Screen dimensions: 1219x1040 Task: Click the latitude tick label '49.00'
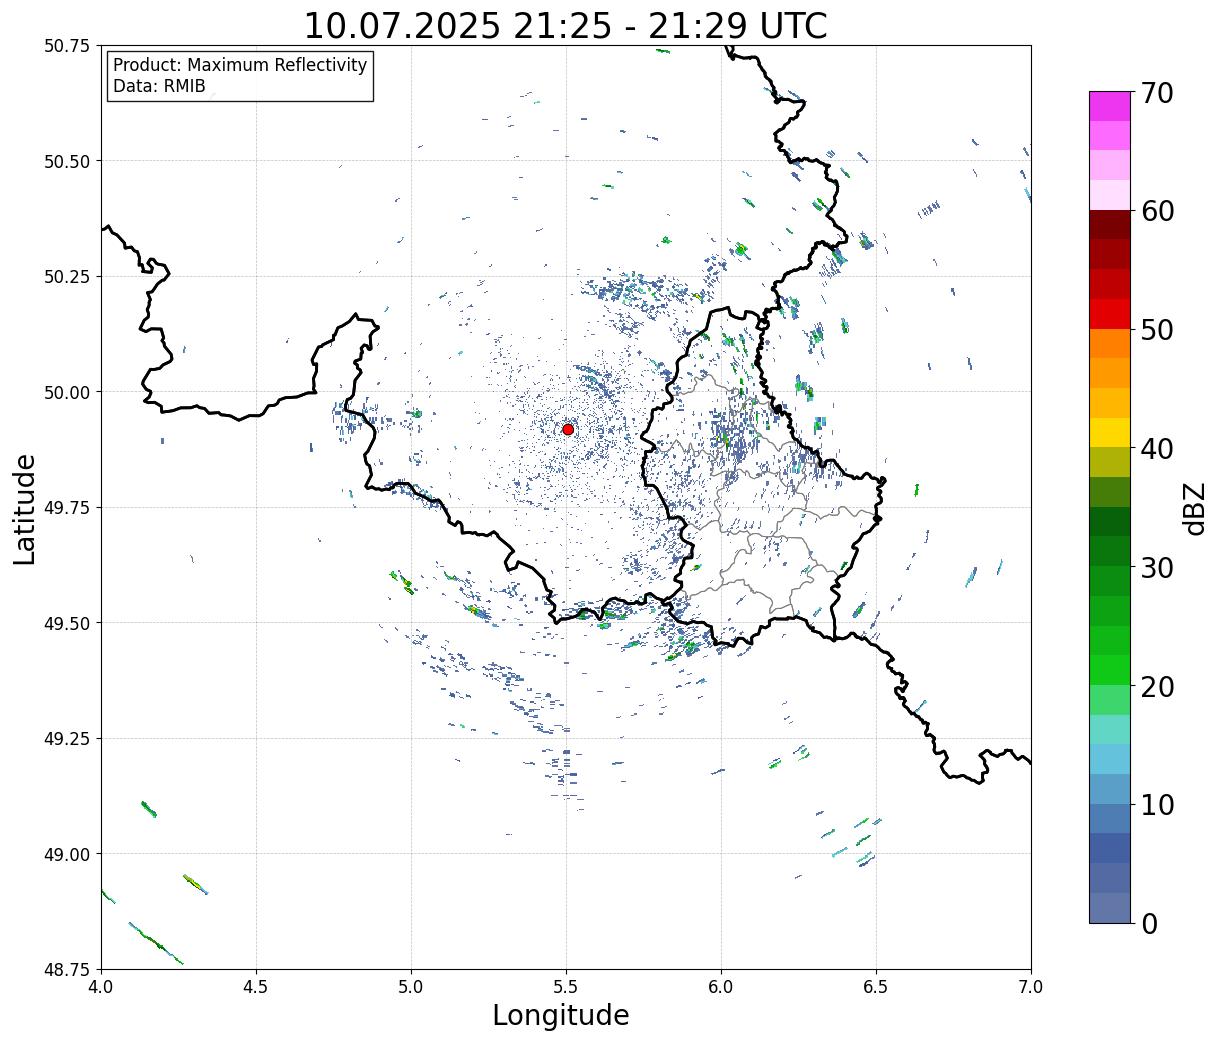tap(67, 854)
